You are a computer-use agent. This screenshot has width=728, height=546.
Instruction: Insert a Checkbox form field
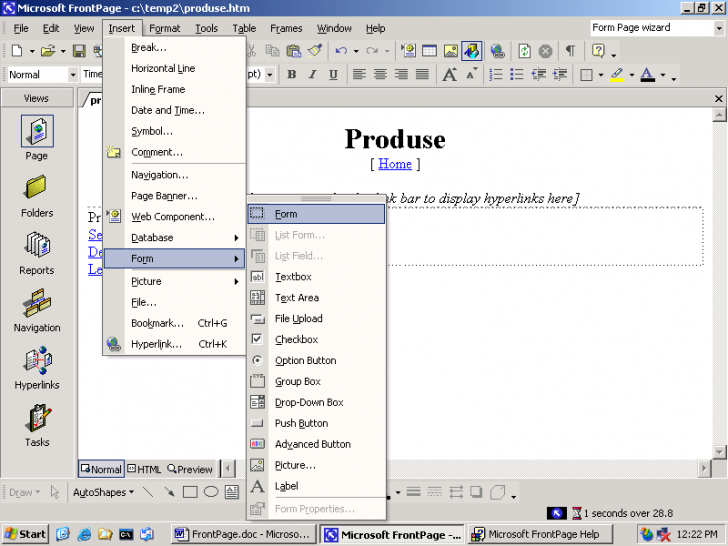click(x=296, y=340)
